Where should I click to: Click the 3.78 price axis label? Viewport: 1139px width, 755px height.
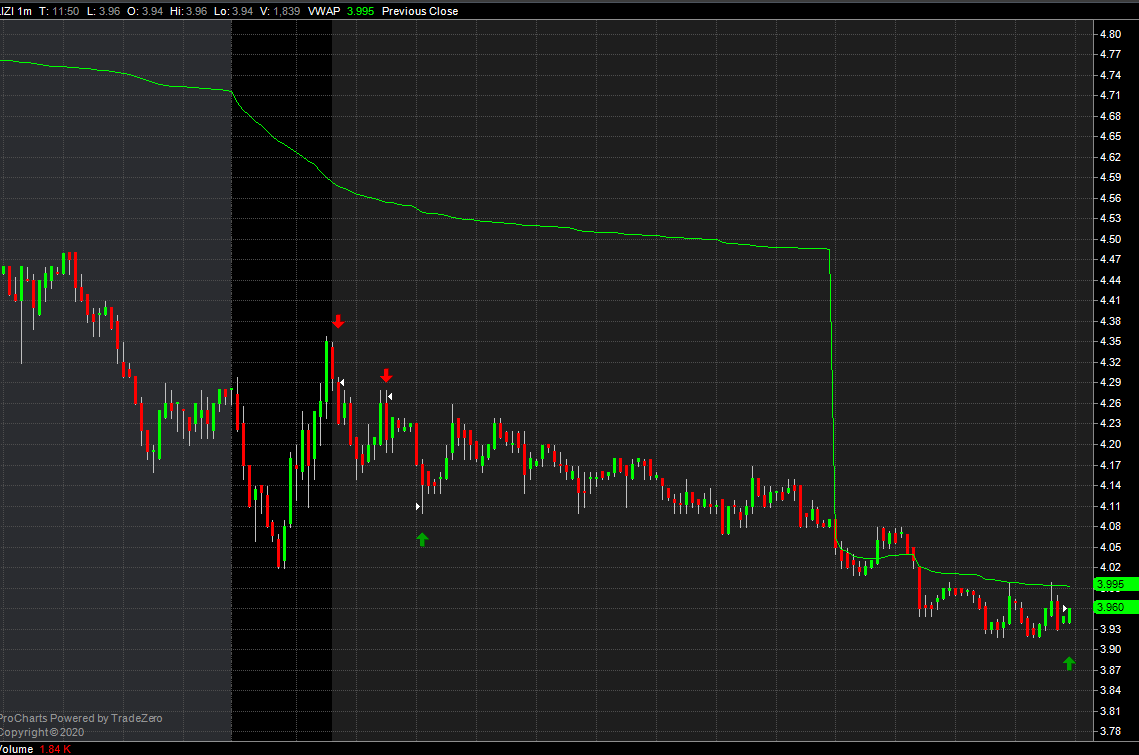tap(1110, 732)
